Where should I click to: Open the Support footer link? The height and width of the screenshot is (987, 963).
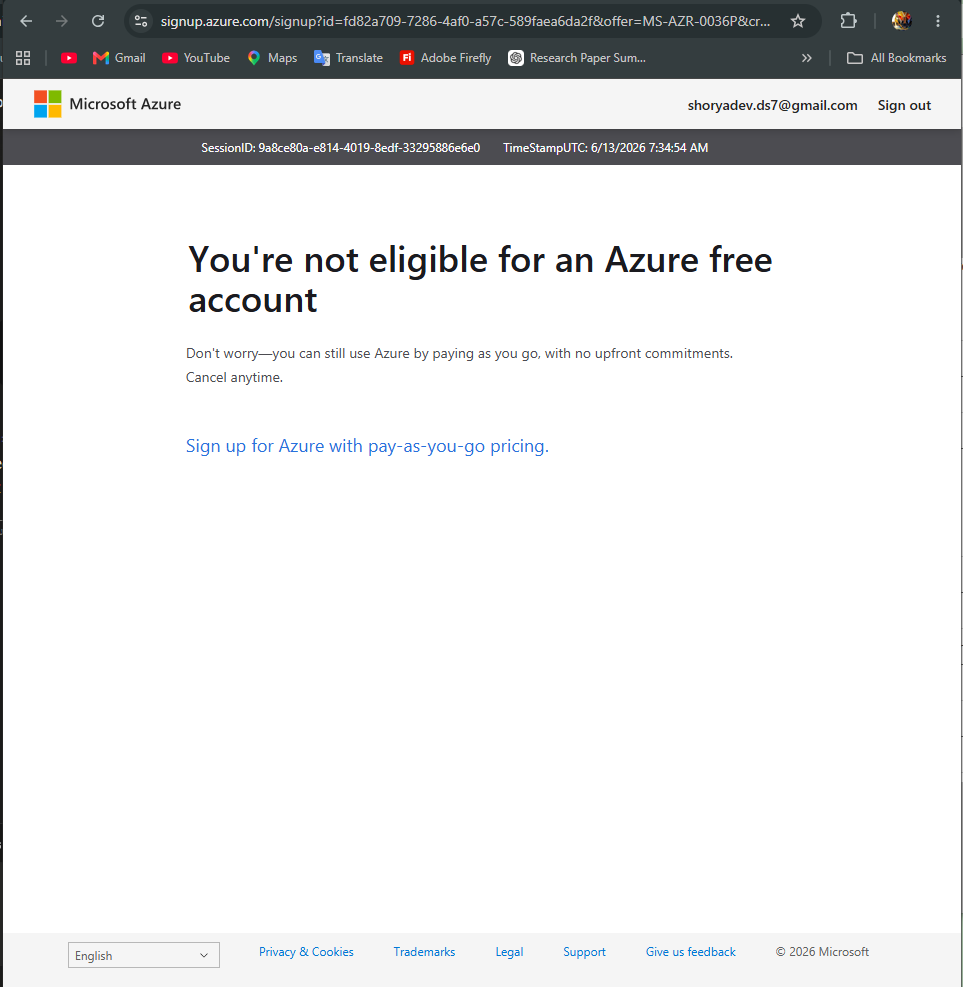584,952
